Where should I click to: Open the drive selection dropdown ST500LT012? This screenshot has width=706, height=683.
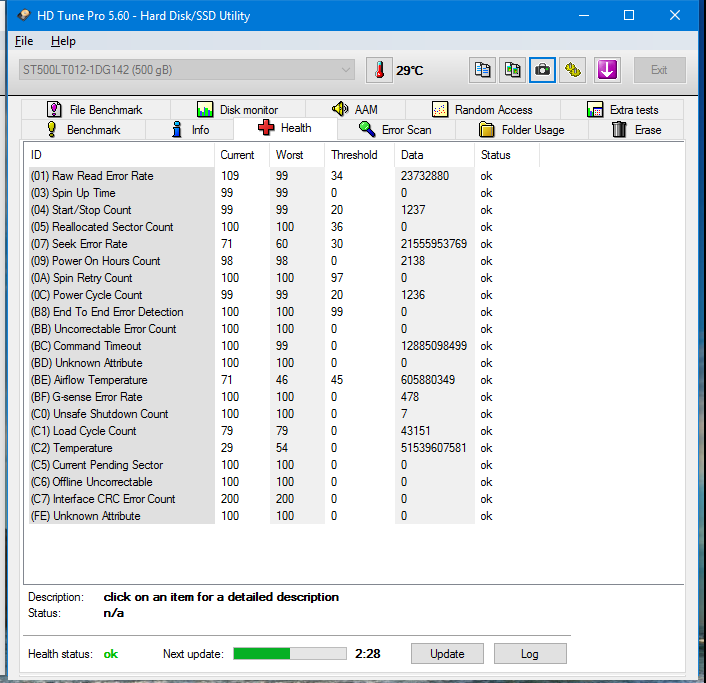click(187, 70)
